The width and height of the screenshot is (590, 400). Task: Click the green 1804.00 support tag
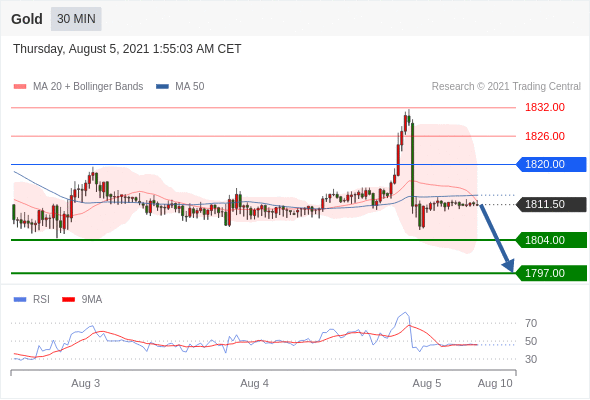[x=551, y=240]
